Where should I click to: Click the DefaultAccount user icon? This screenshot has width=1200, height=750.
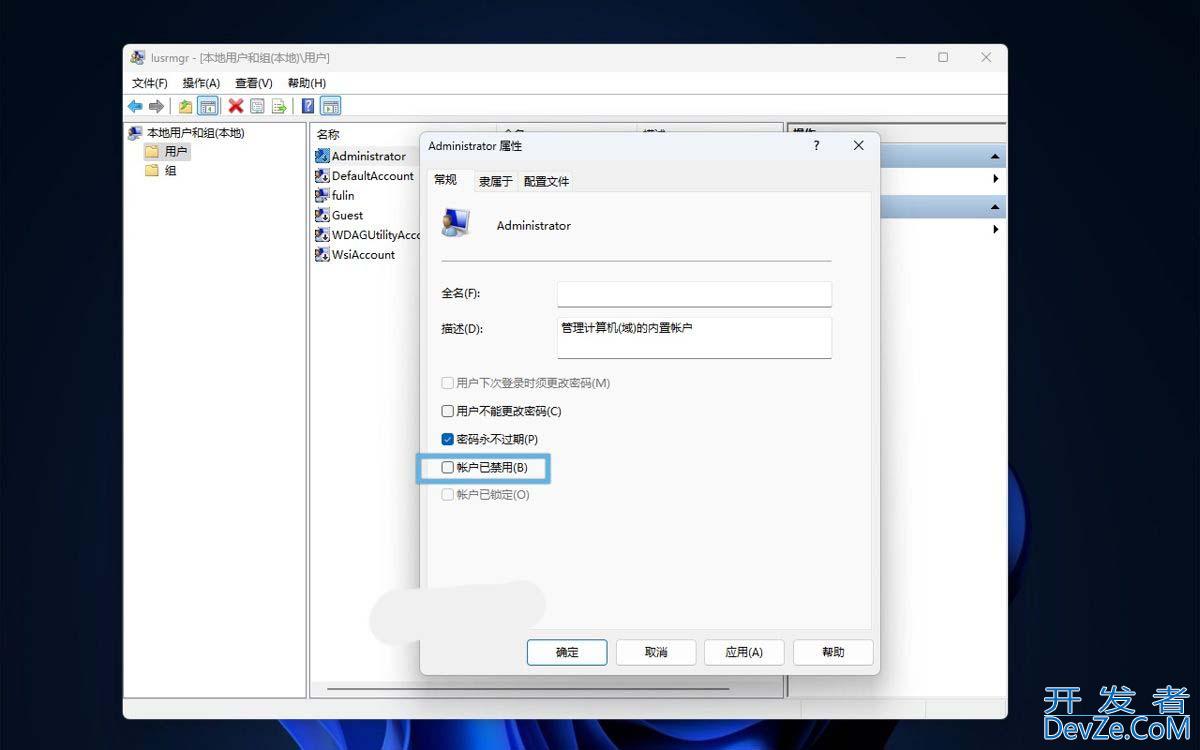click(x=322, y=176)
